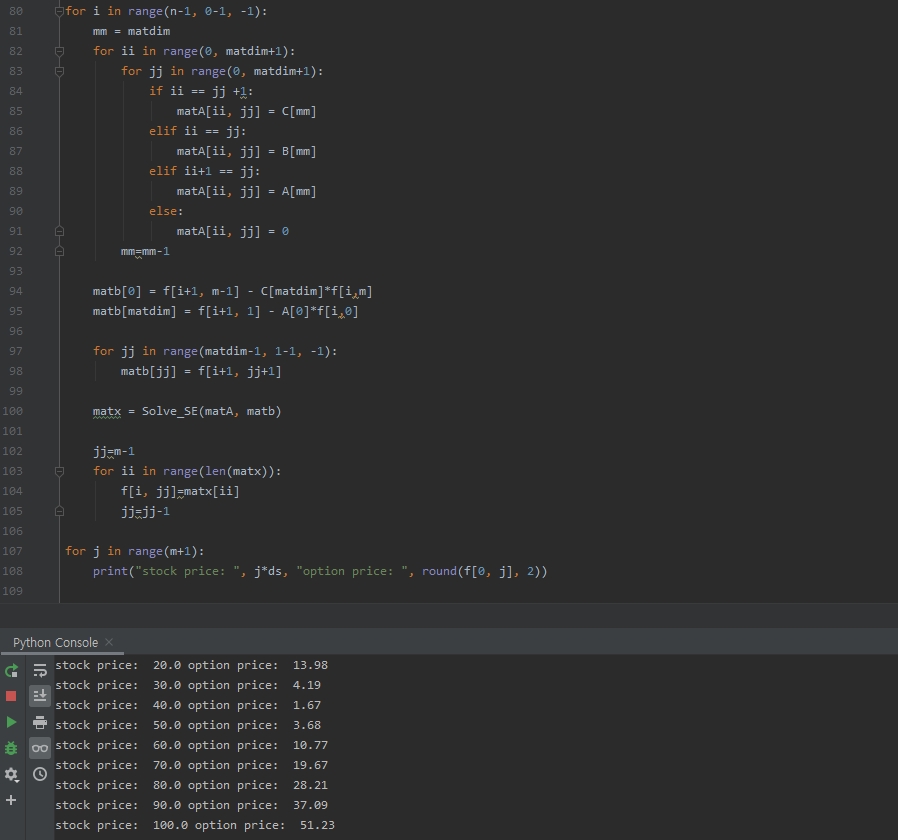Print console output using printer icon
898x840 pixels.
(40, 722)
